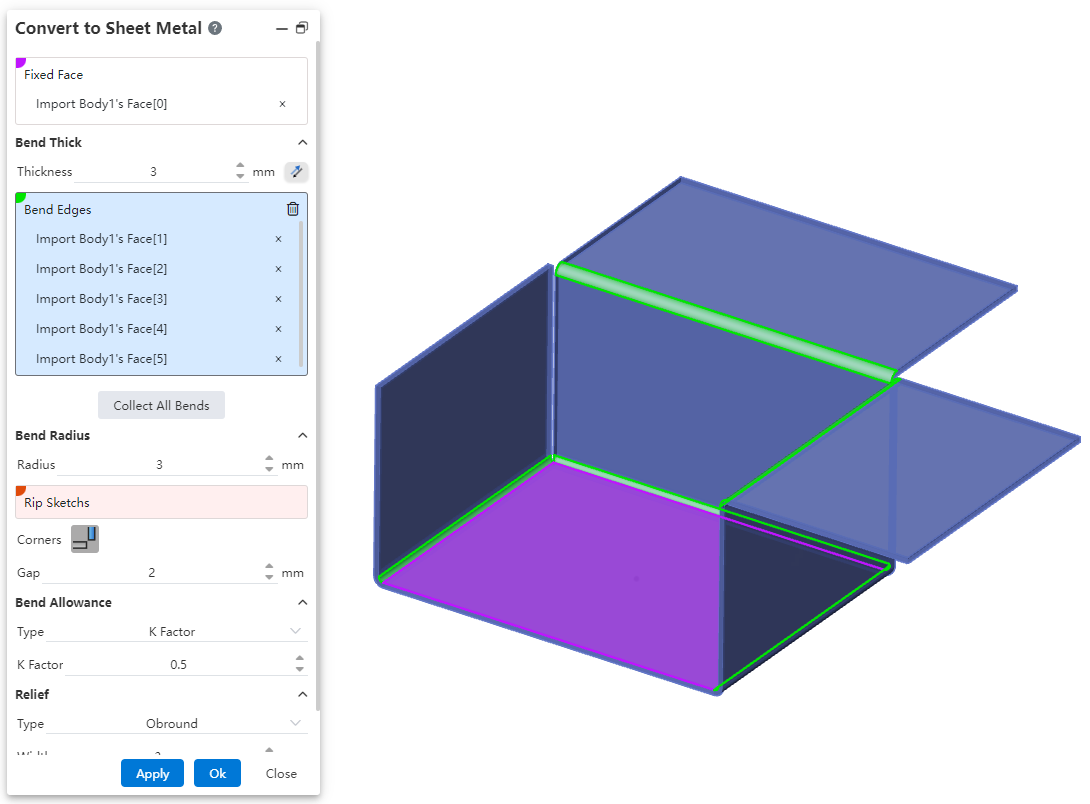Collapse the Bend Thick section
The width and height of the screenshot is (1090, 804).
(x=302, y=143)
